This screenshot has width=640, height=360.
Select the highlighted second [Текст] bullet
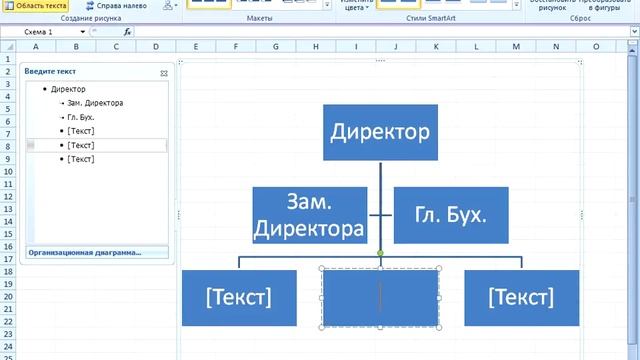point(81,145)
